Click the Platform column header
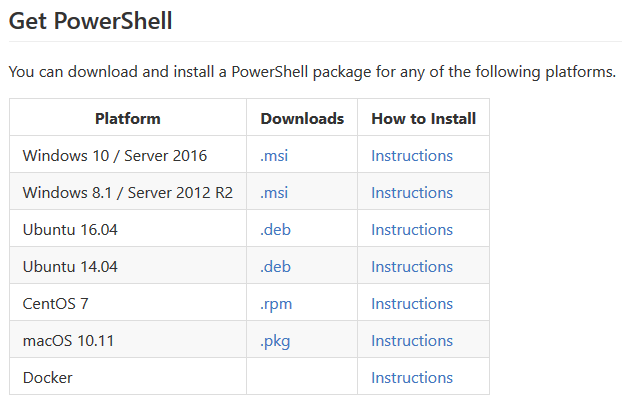The height and width of the screenshot is (398, 622). 128,119
